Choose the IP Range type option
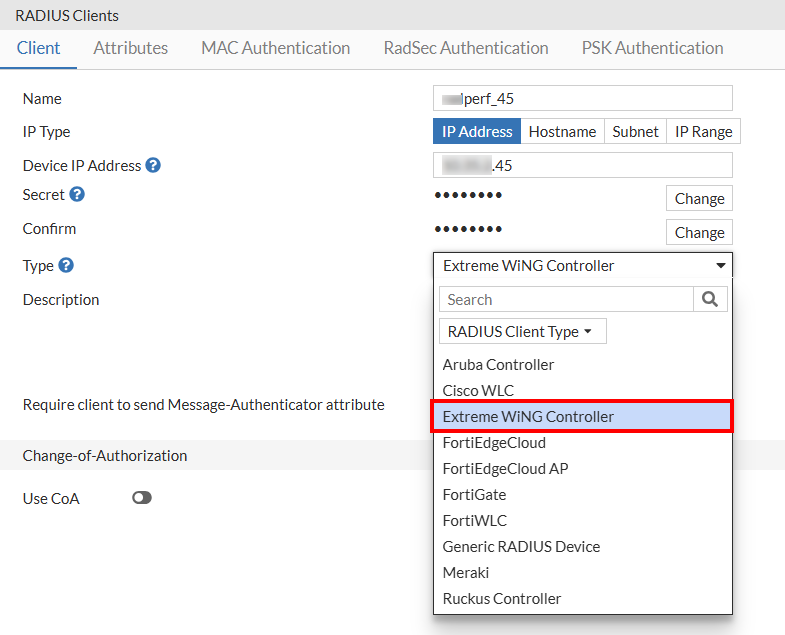This screenshot has height=635, width=785. click(x=704, y=132)
